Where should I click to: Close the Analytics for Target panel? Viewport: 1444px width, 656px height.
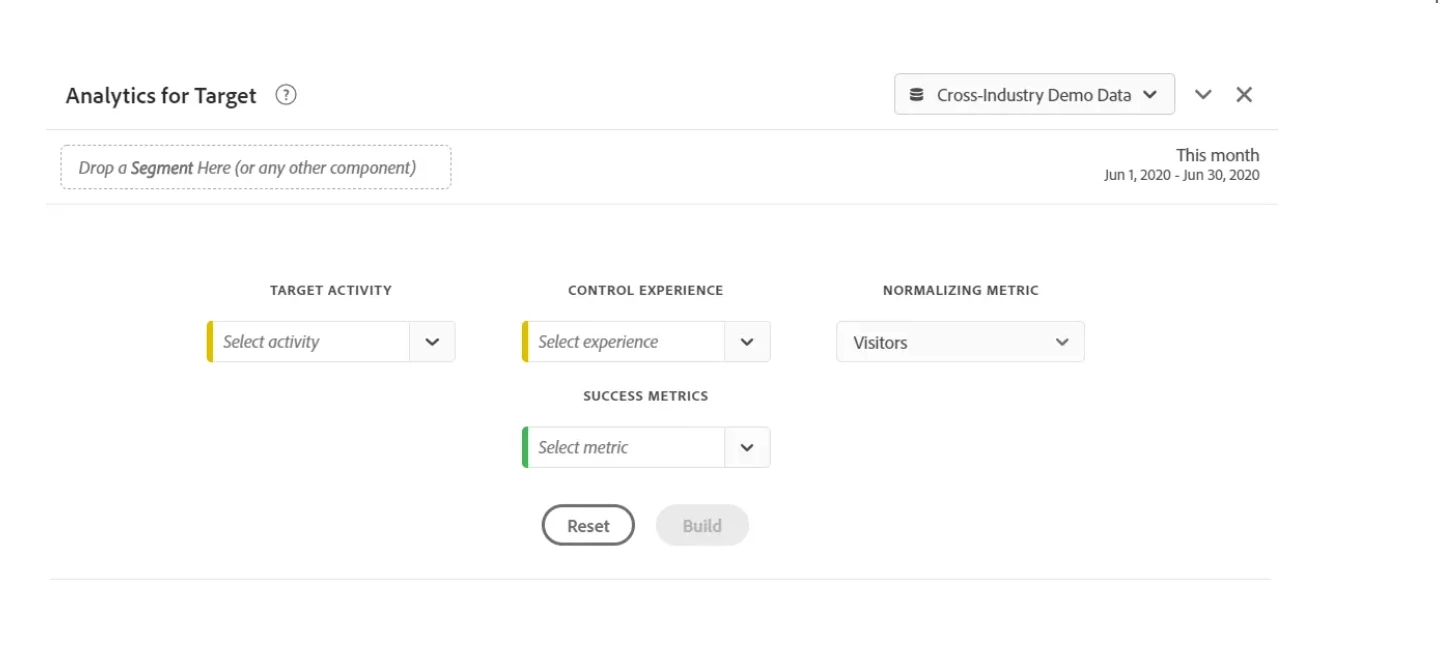point(1244,95)
